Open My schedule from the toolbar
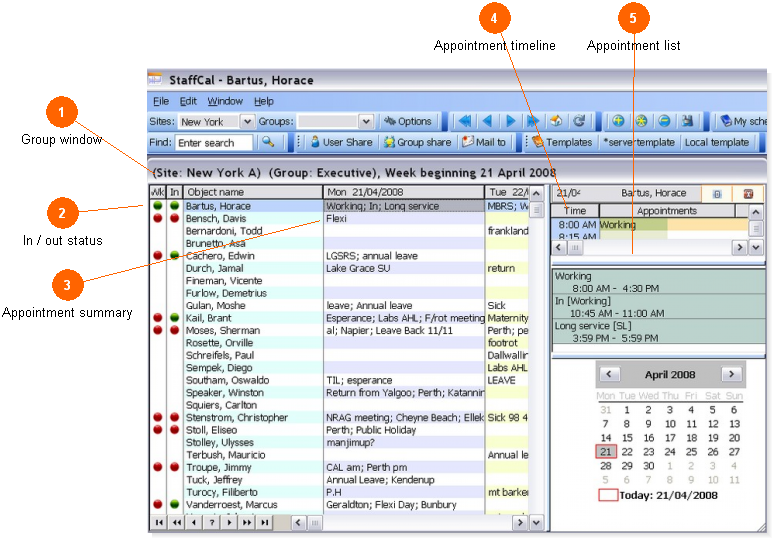Screen dimensions: 774x540 tap(743, 121)
